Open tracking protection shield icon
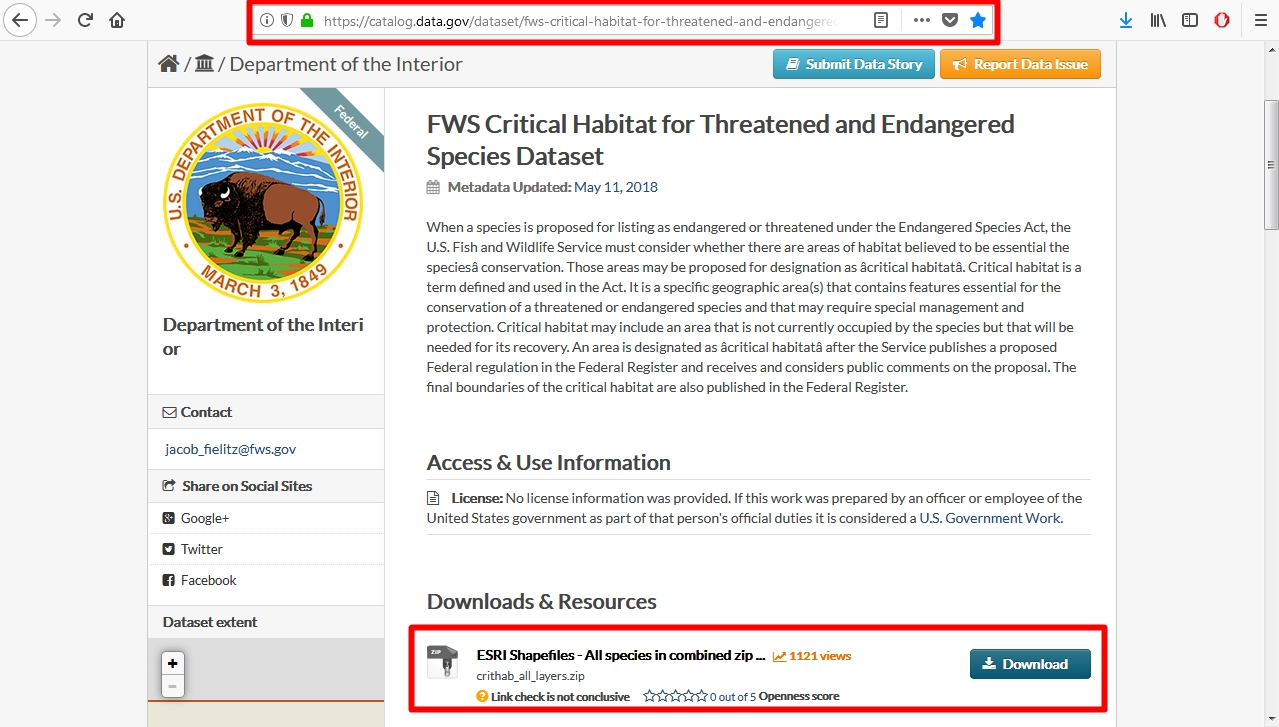Screen dimensions: 1279x727 click(287, 20)
